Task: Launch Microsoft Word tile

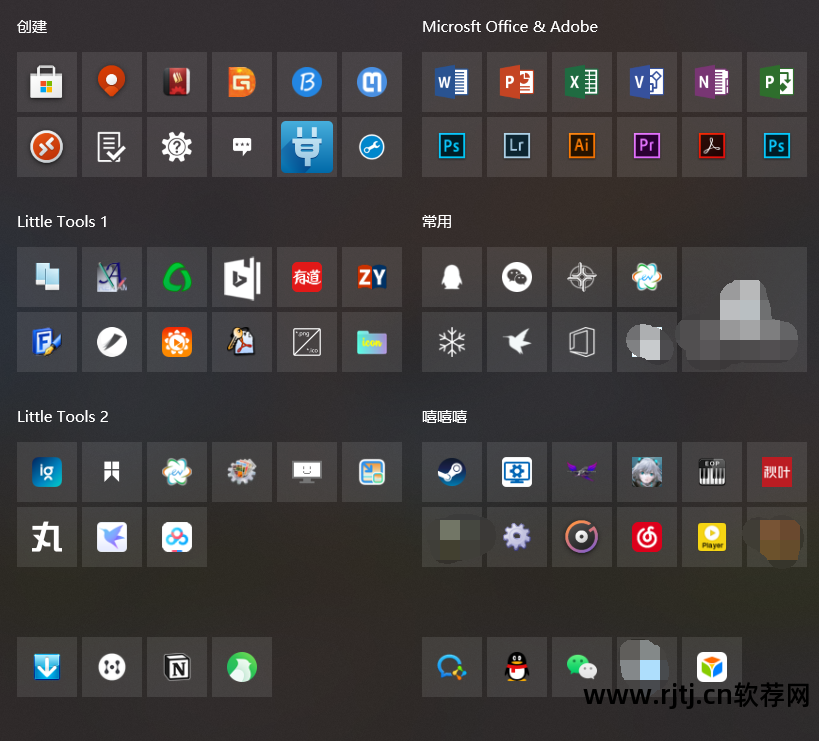Action: pyautogui.click(x=452, y=82)
